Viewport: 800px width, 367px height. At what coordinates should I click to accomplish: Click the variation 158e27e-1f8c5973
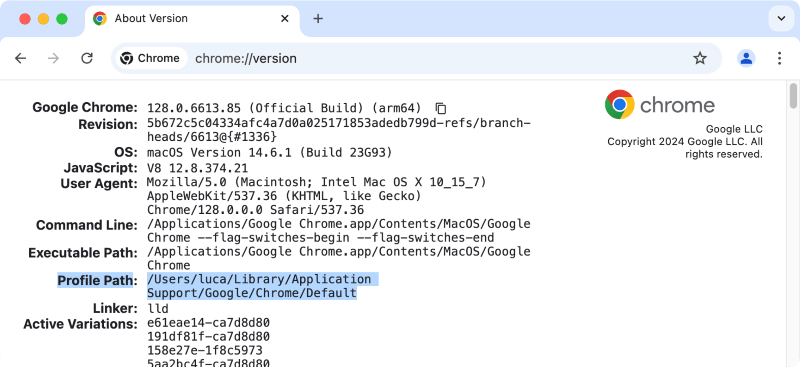point(205,350)
